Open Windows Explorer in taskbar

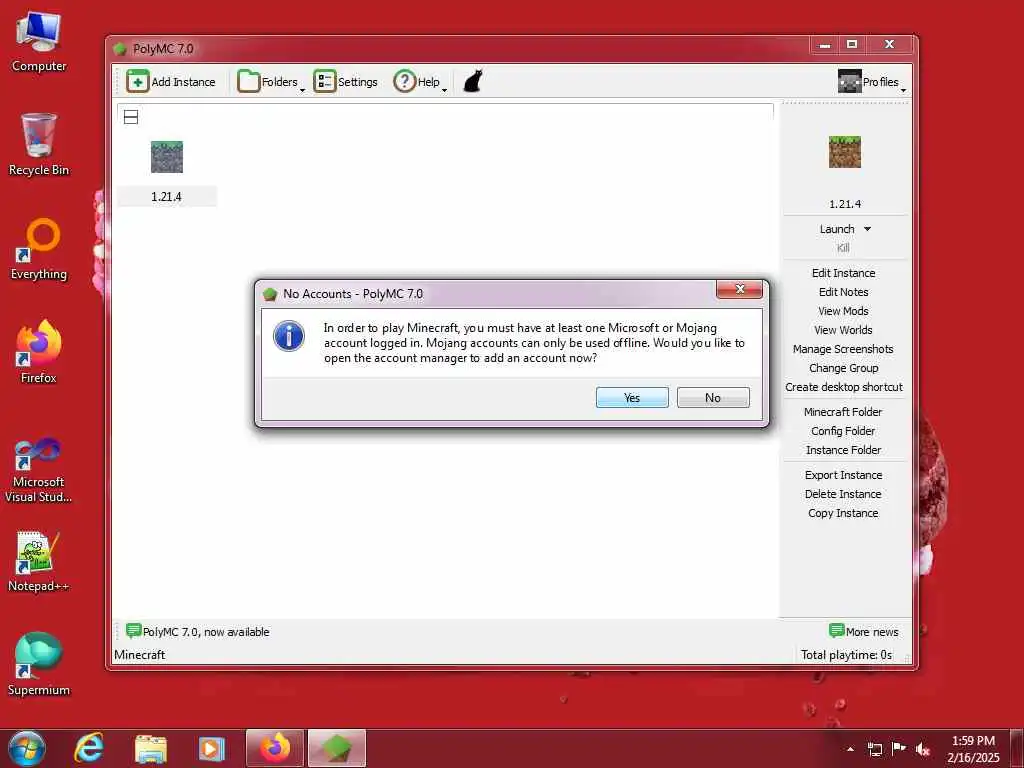coord(151,748)
